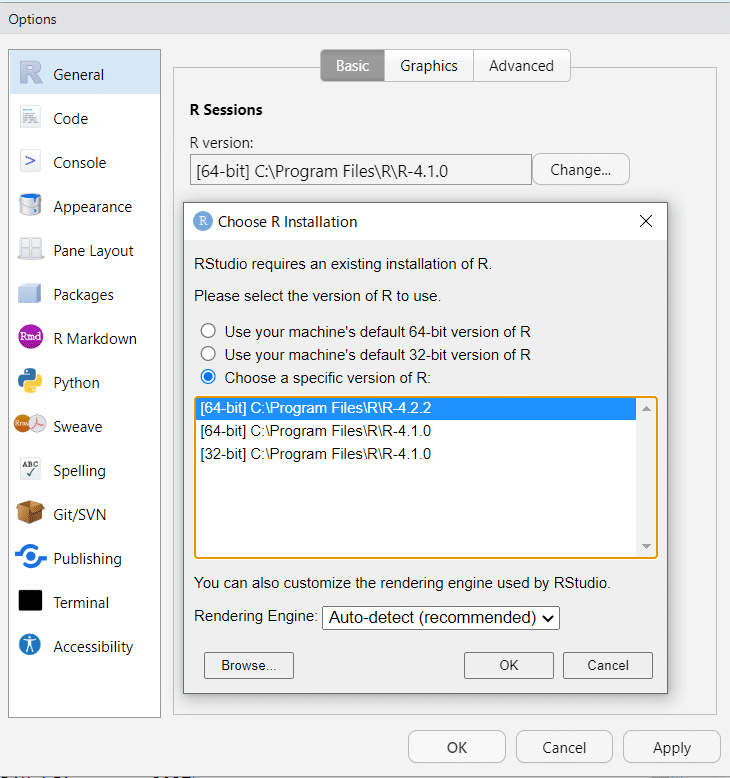Open the Code settings icon
Screen dimensions: 730x778
point(30,118)
